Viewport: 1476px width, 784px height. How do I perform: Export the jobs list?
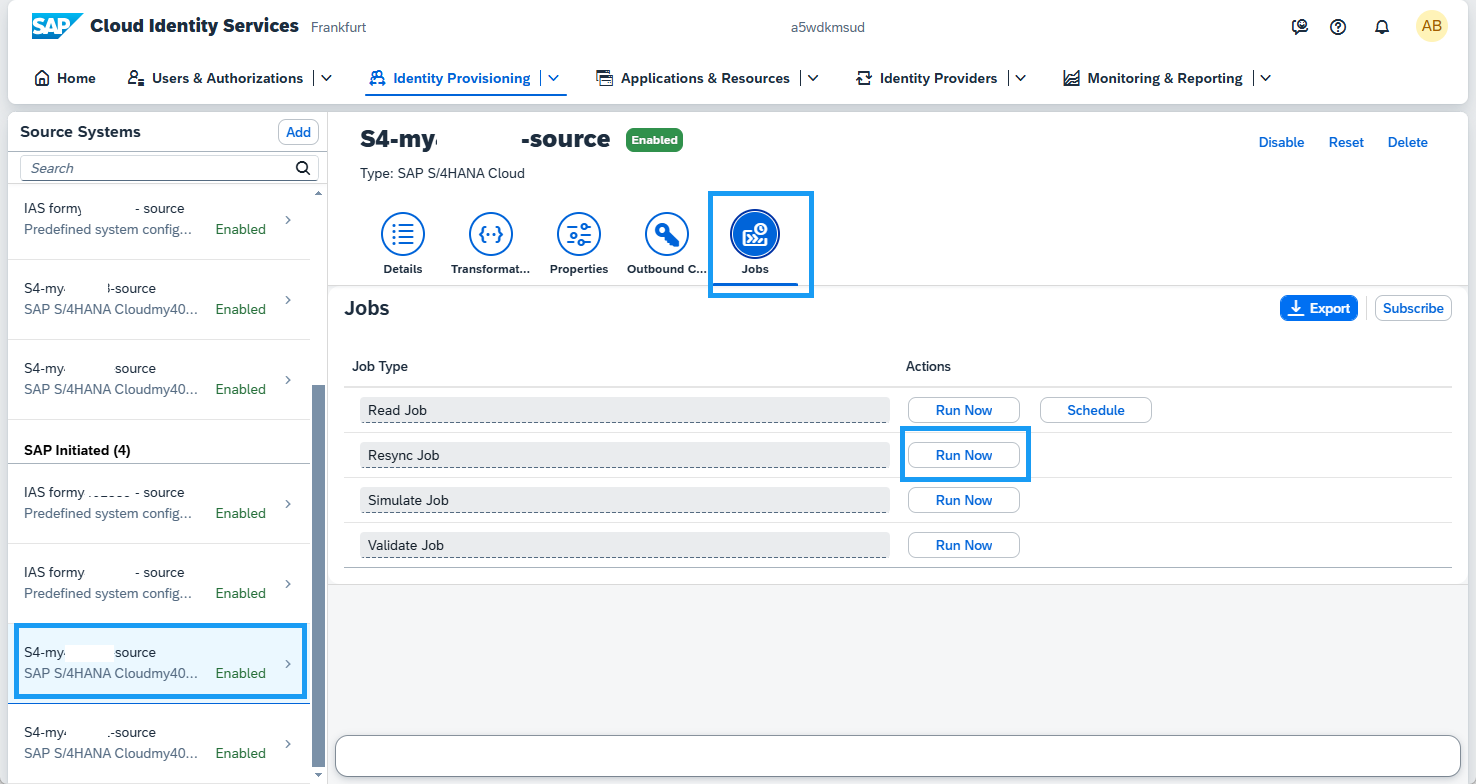tap(1319, 308)
